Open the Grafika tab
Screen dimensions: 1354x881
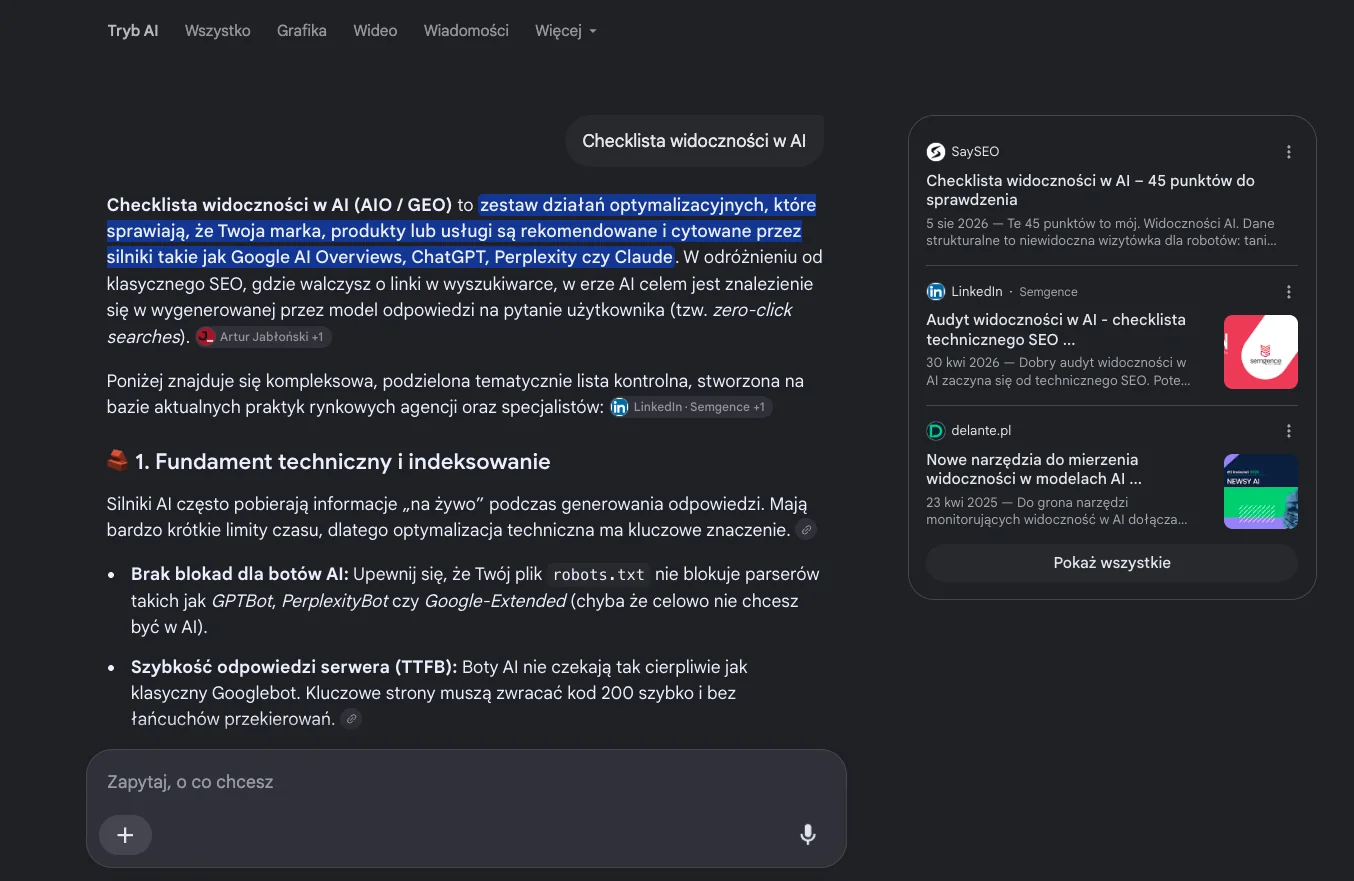pos(302,31)
